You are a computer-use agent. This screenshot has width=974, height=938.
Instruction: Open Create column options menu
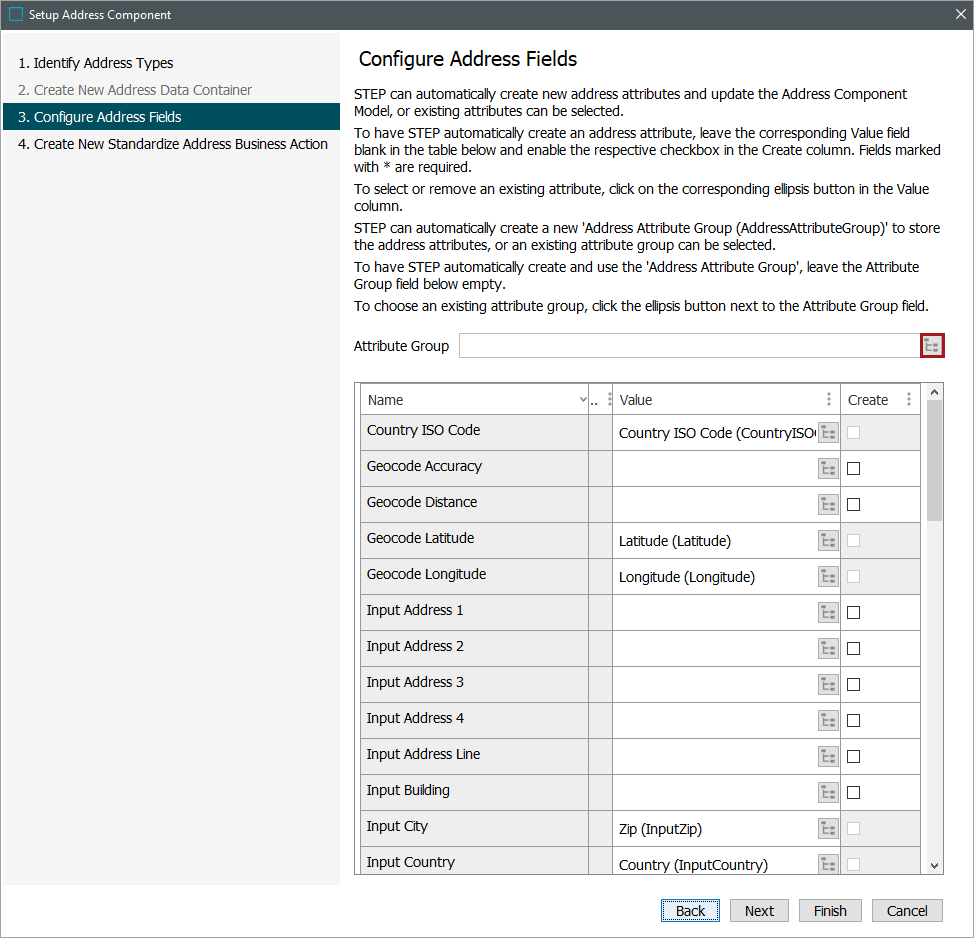908,400
